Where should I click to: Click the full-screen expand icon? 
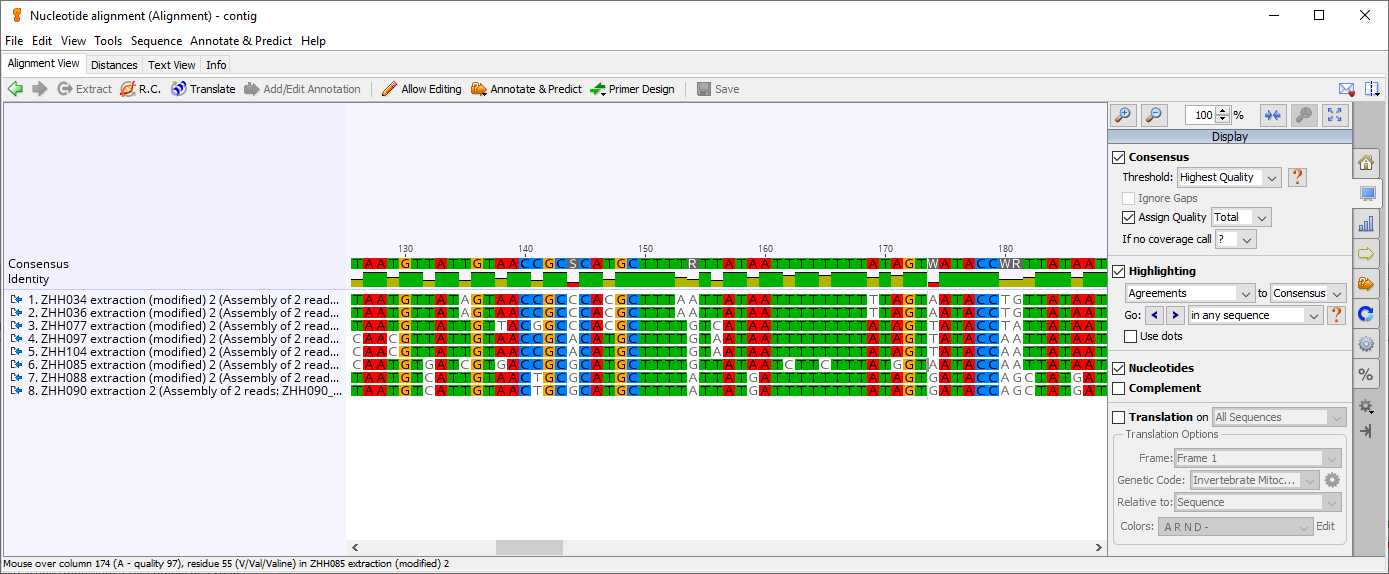1335,115
